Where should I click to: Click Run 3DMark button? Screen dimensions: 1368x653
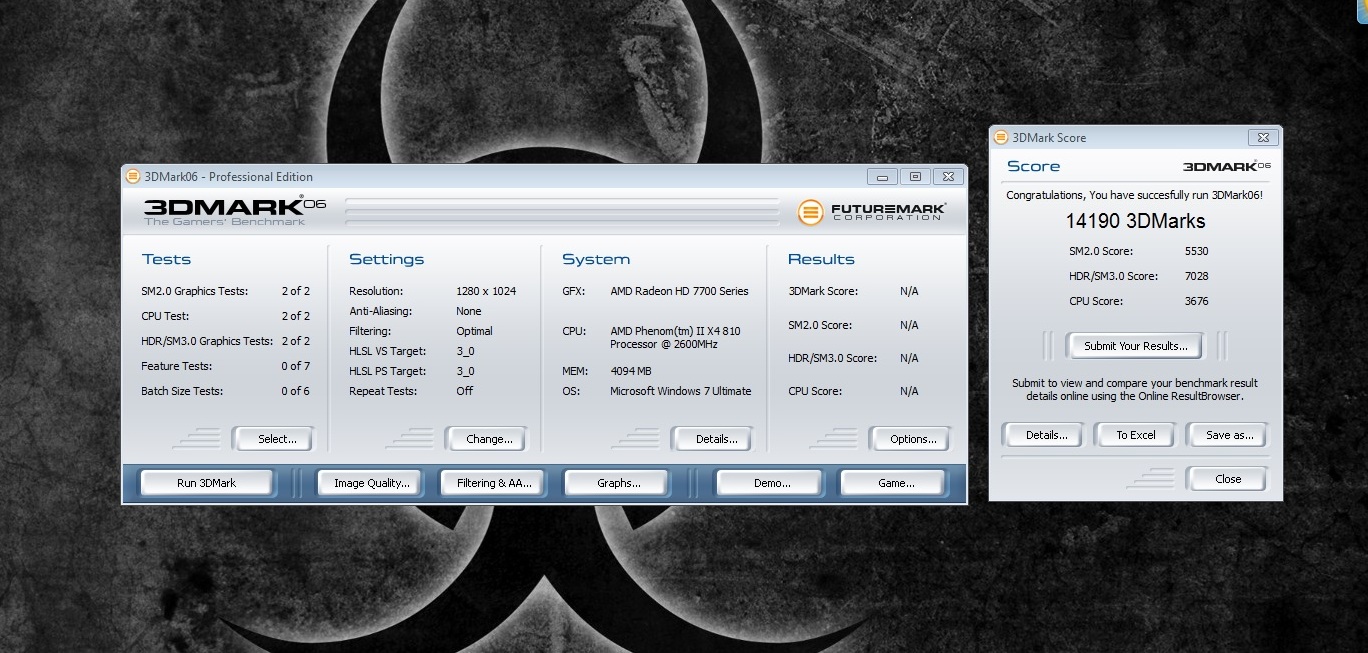[x=207, y=483]
